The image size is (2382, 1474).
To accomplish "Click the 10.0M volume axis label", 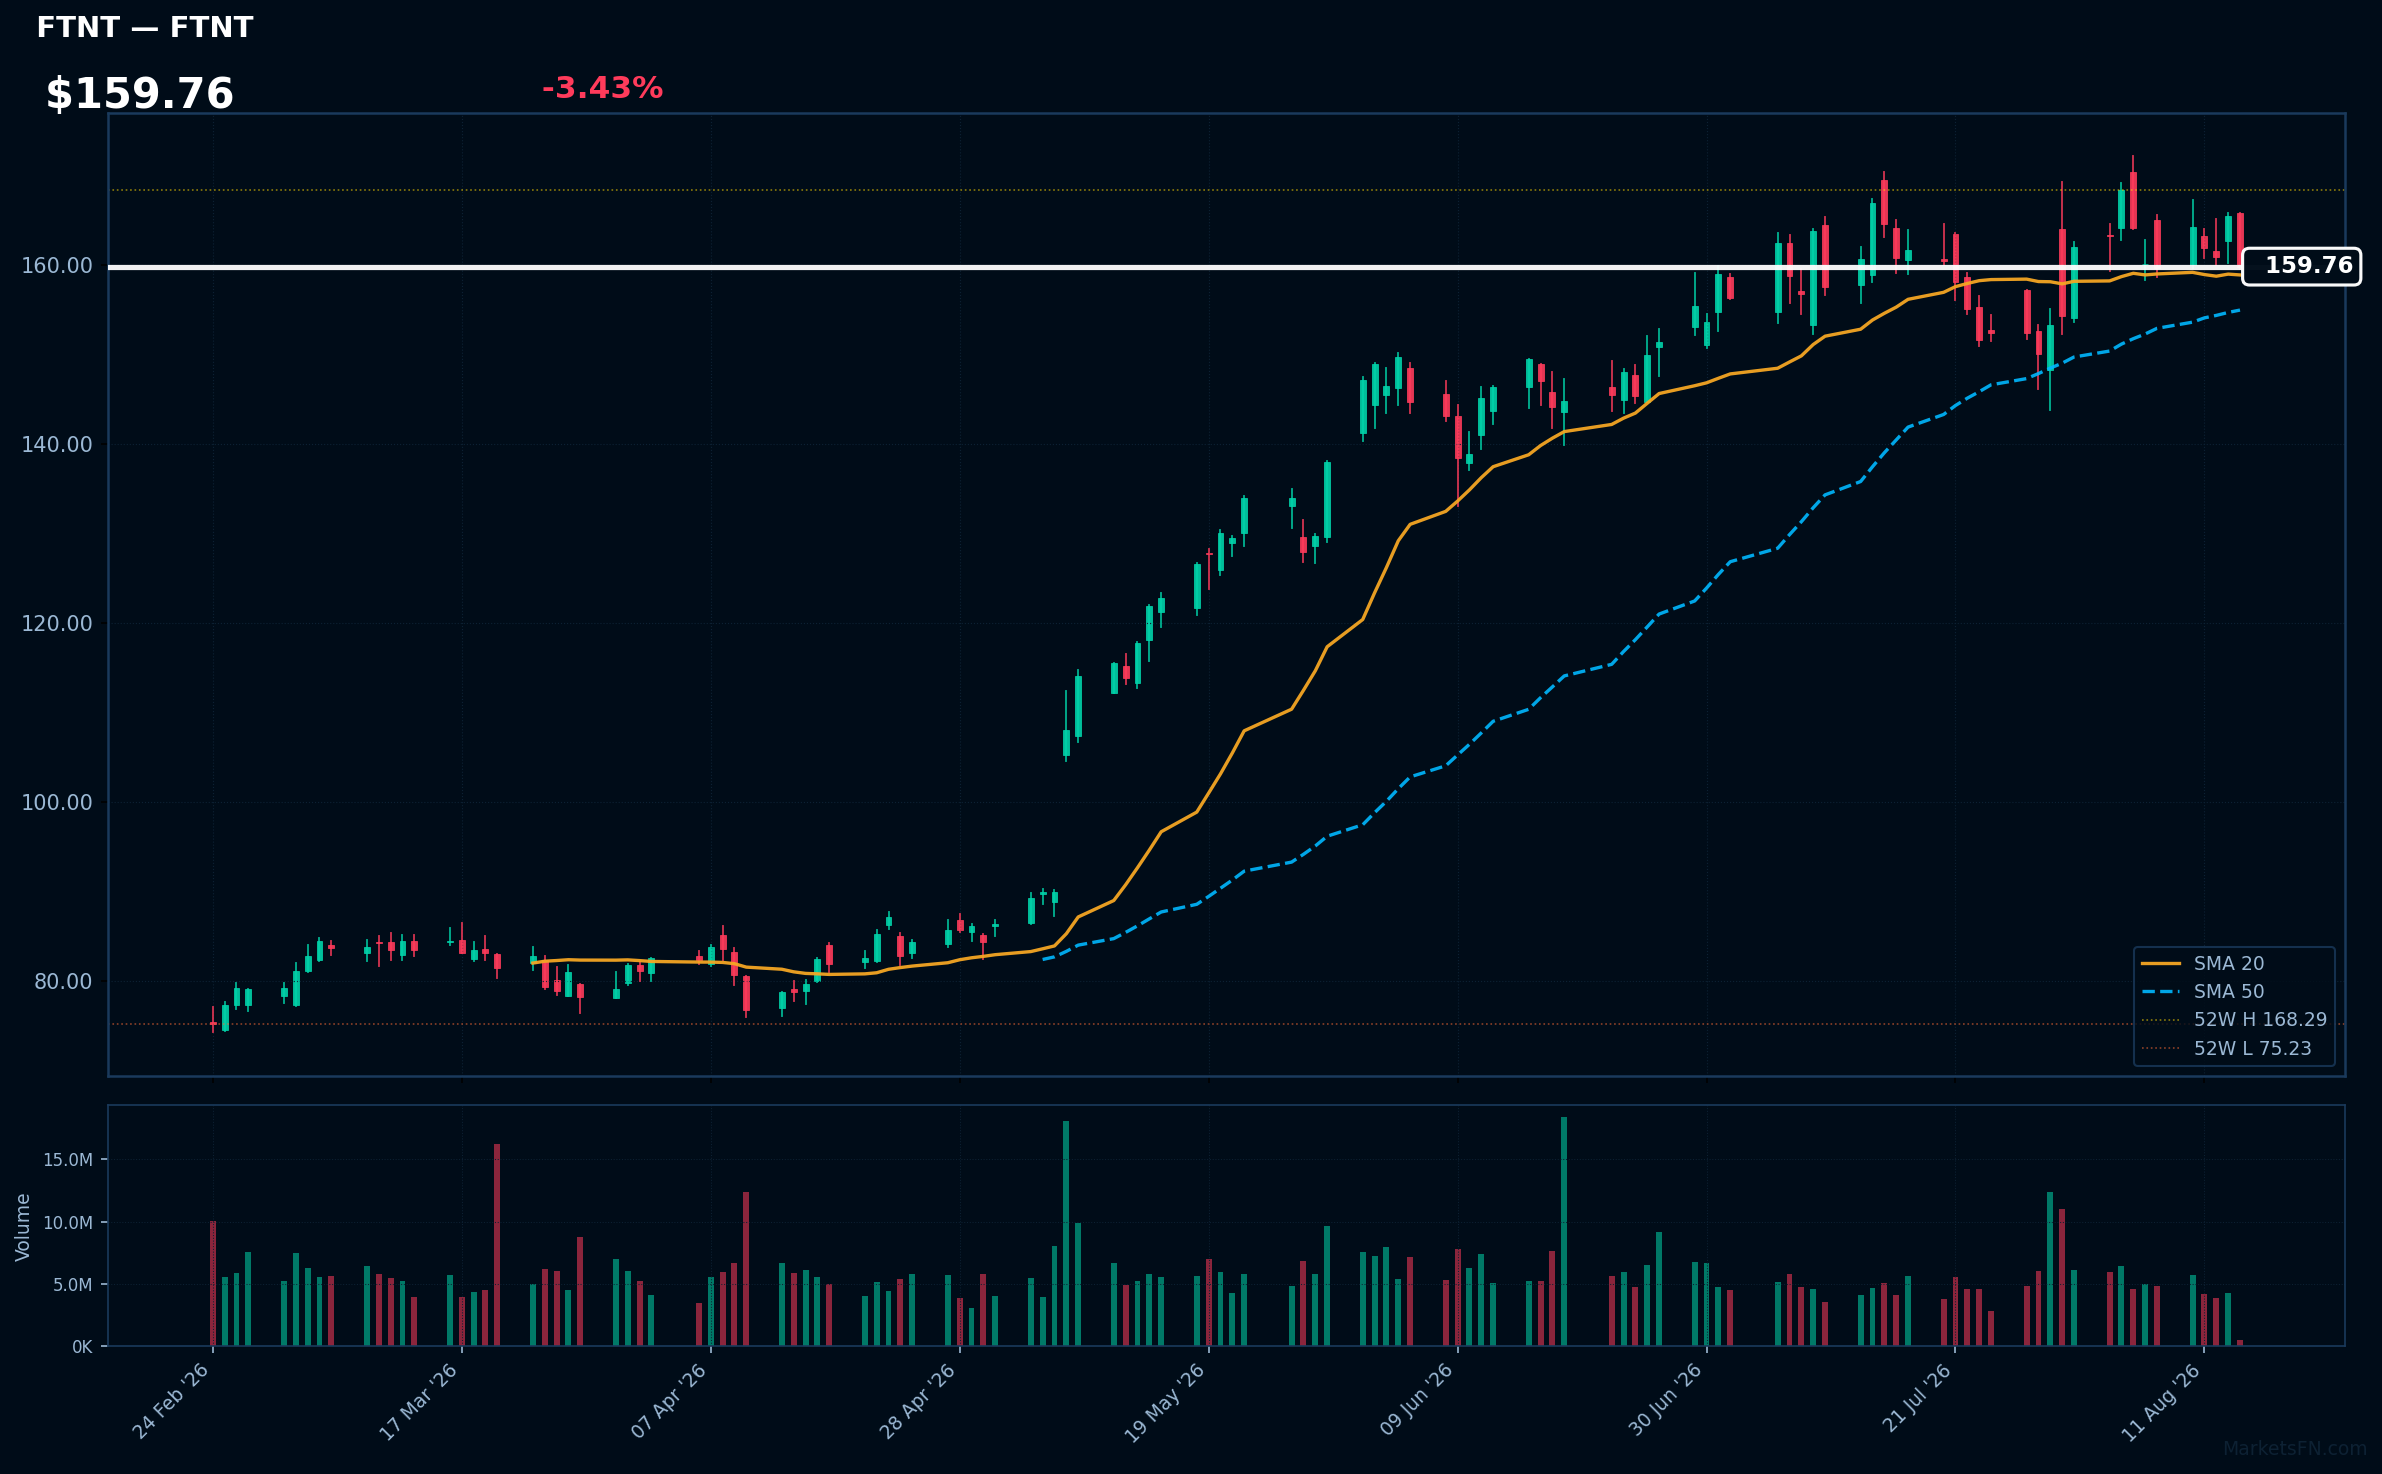I will click(x=68, y=1223).
